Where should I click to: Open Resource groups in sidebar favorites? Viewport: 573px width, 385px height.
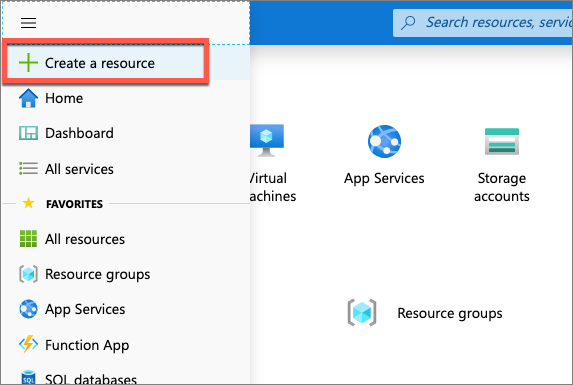[x=98, y=274]
